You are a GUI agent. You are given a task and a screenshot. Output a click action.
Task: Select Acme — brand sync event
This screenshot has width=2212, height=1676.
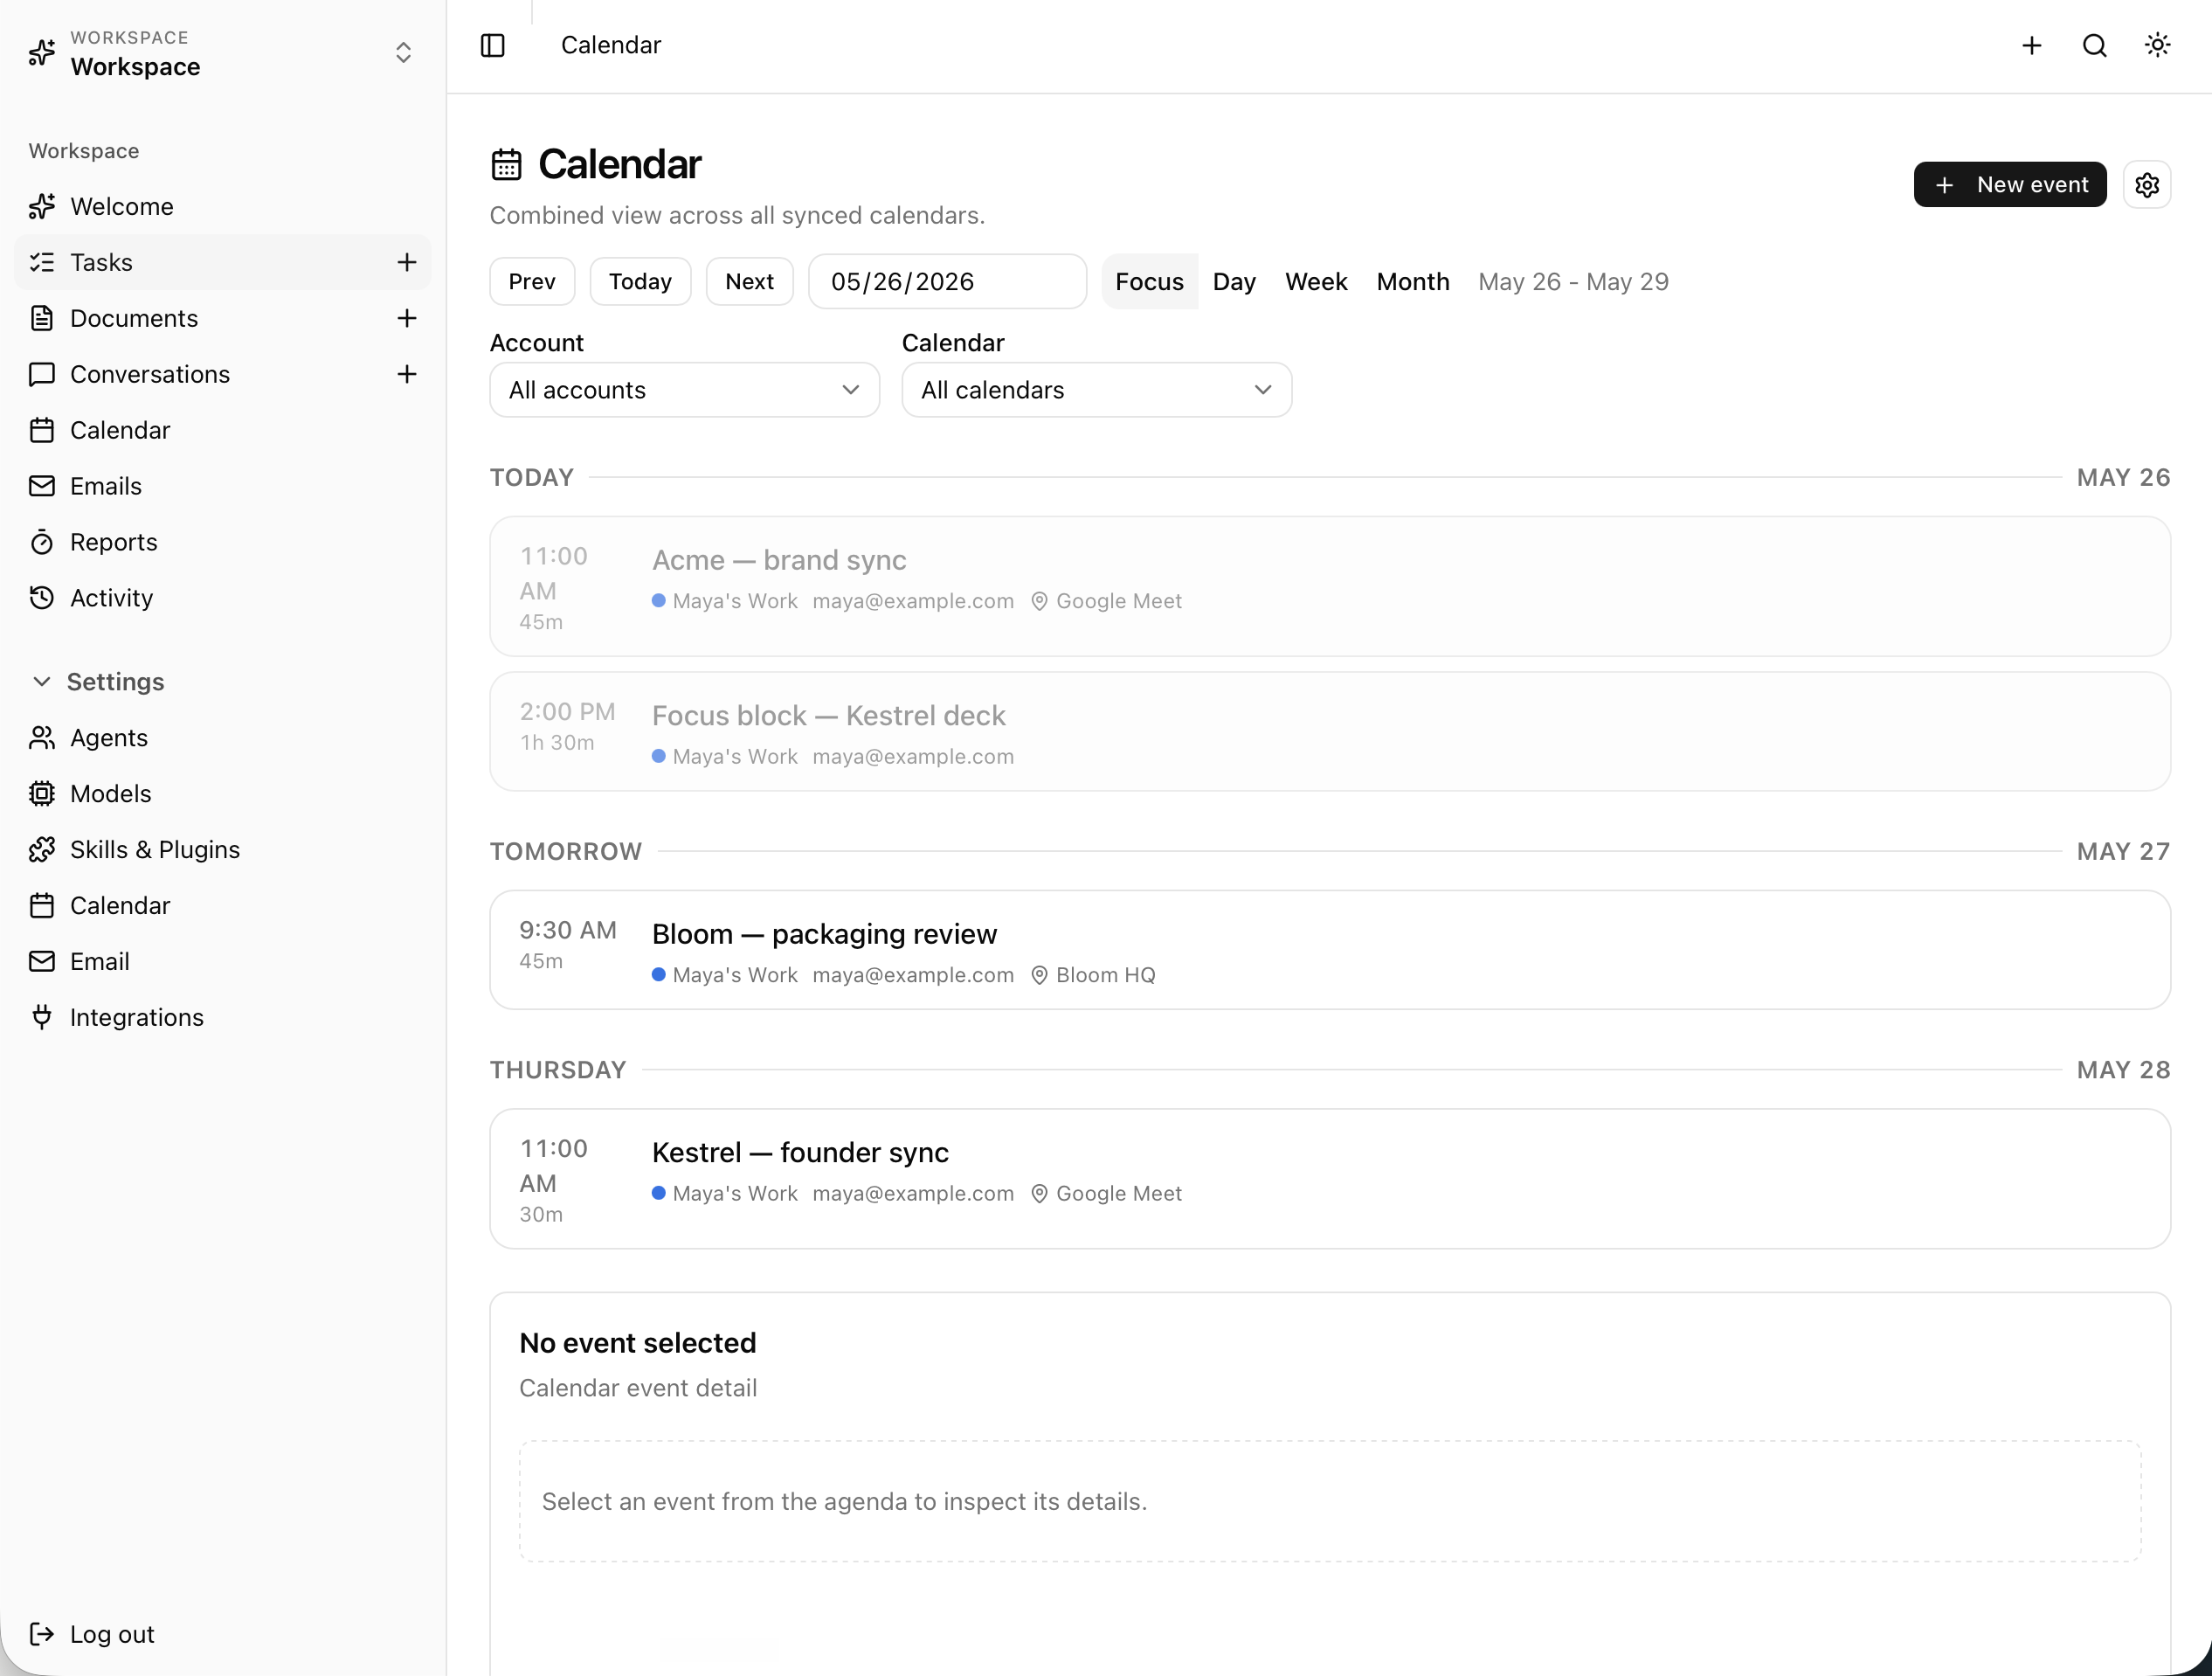click(1329, 587)
